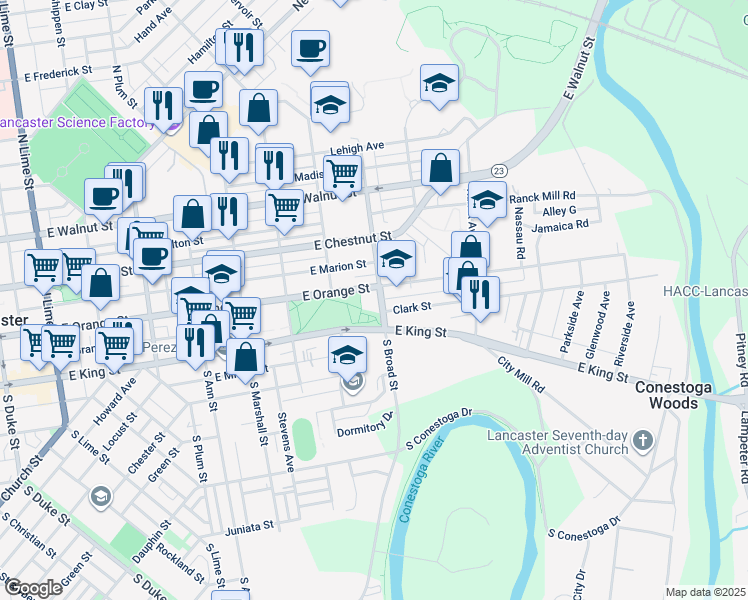This screenshot has height=600, width=748.
Task: Click the E Frederick St label
Action: tap(58, 73)
